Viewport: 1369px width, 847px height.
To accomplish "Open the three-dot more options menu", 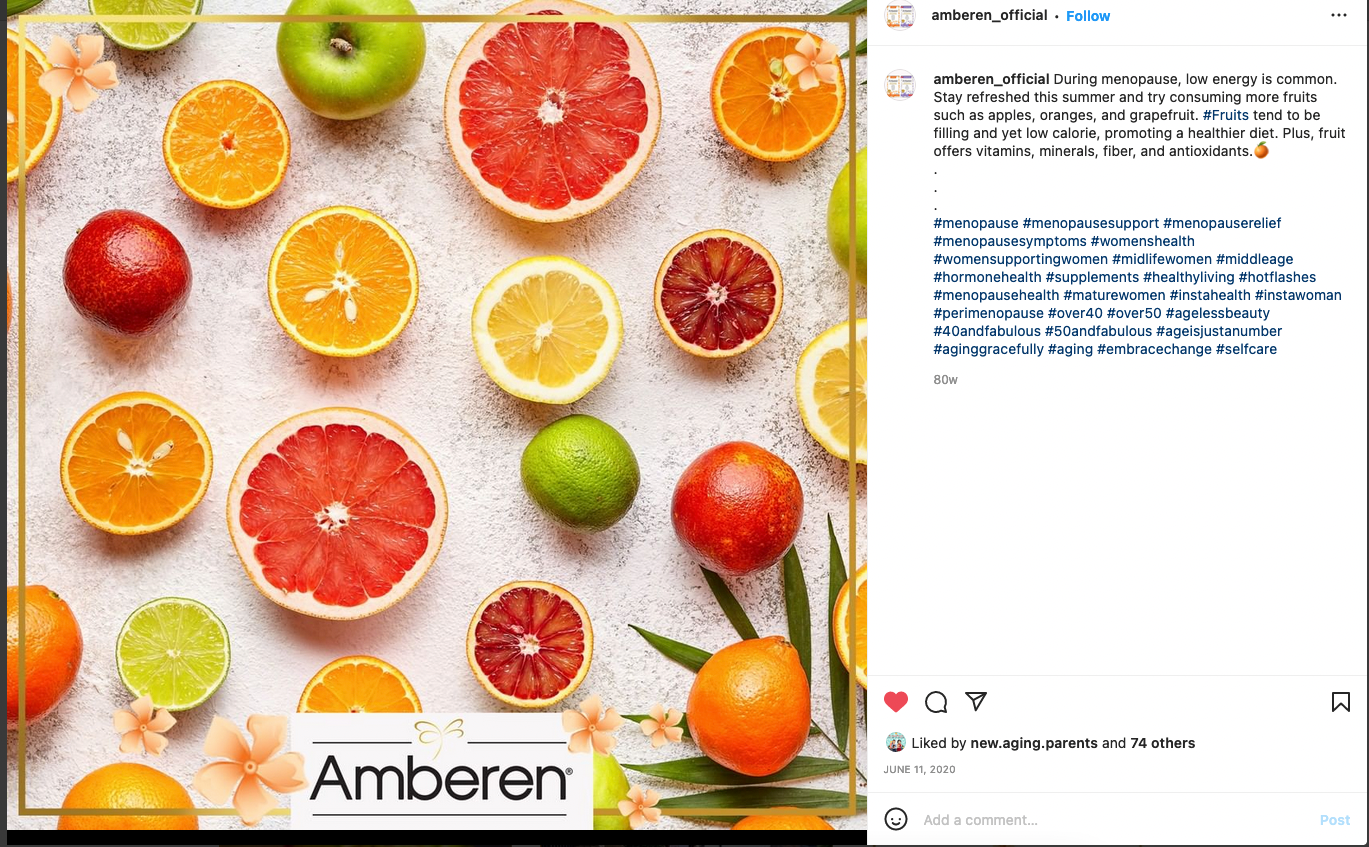I will tap(1339, 16).
